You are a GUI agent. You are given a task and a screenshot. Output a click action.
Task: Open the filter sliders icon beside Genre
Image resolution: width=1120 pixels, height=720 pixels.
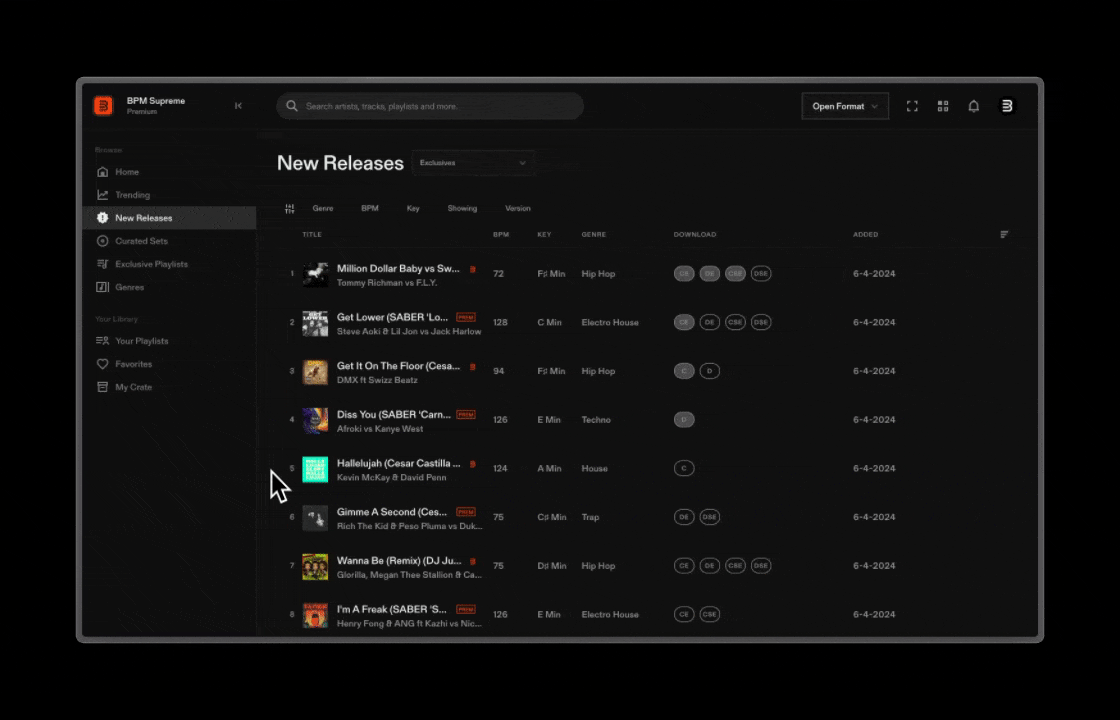[x=289, y=209]
